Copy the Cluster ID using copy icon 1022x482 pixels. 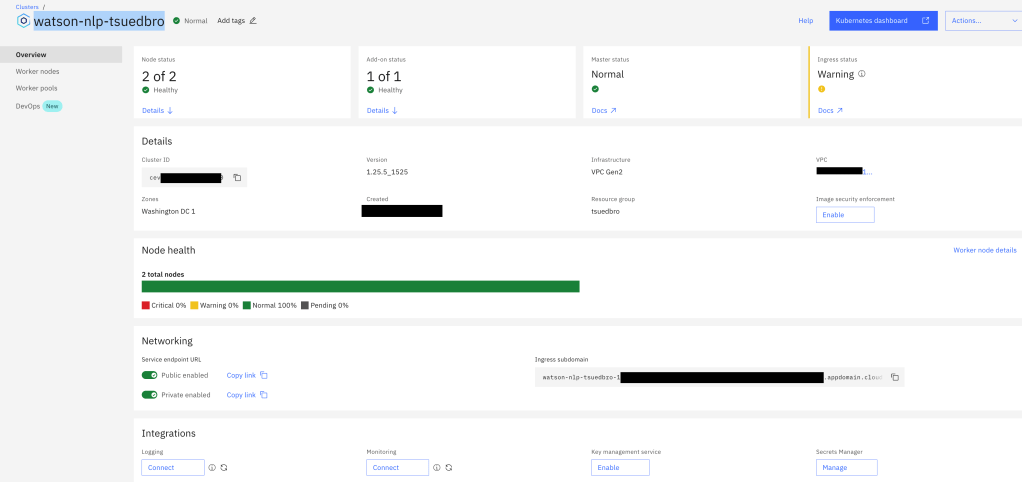point(237,178)
